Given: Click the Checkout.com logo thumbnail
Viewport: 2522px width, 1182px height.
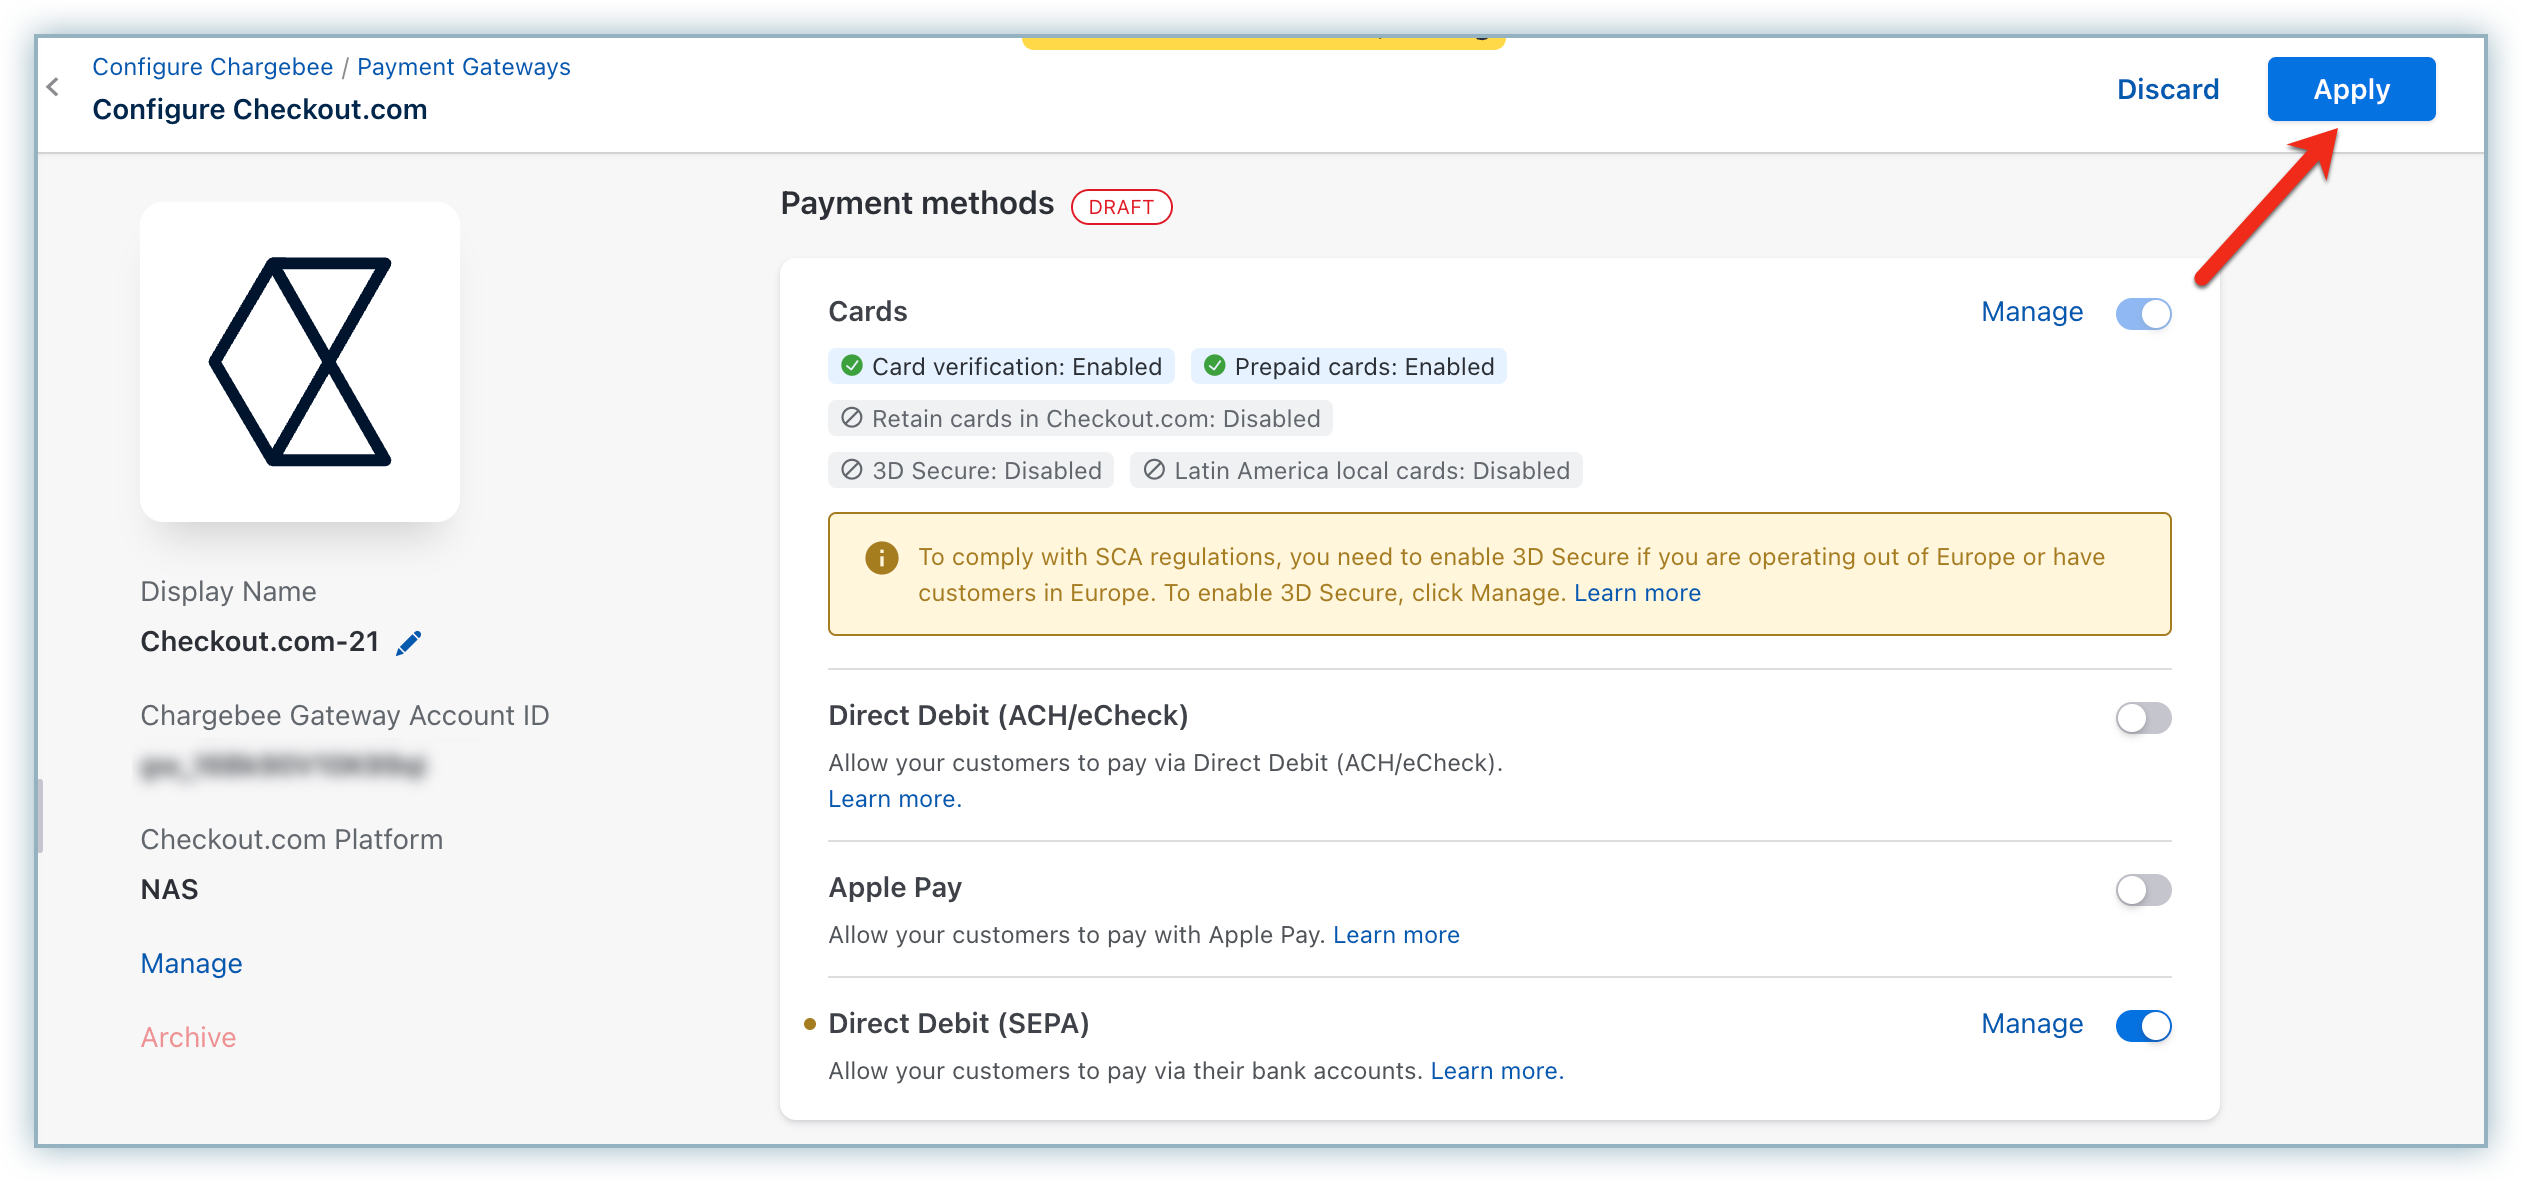Looking at the screenshot, I should (300, 362).
